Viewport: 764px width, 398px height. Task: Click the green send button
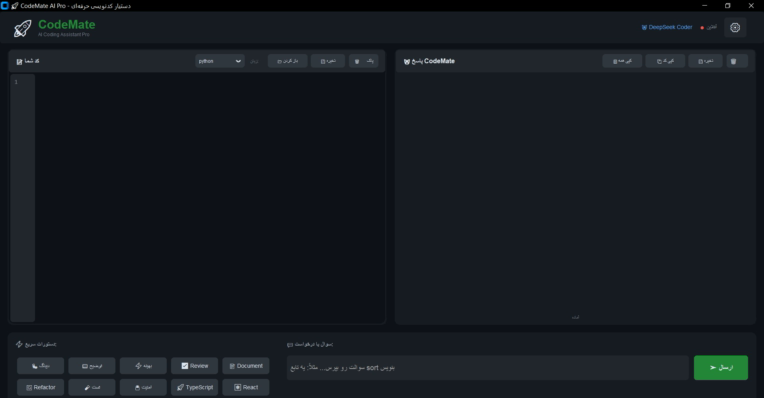click(721, 368)
